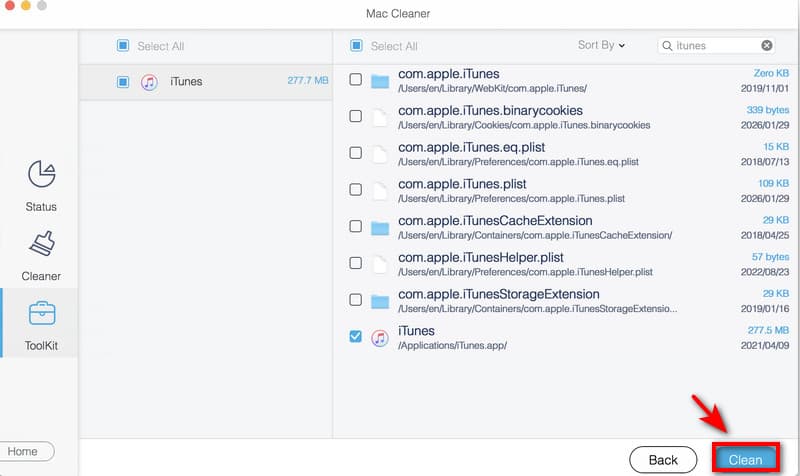Check the com.apple.iTunesHelper.plist checkbox

[x=356, y=264]
